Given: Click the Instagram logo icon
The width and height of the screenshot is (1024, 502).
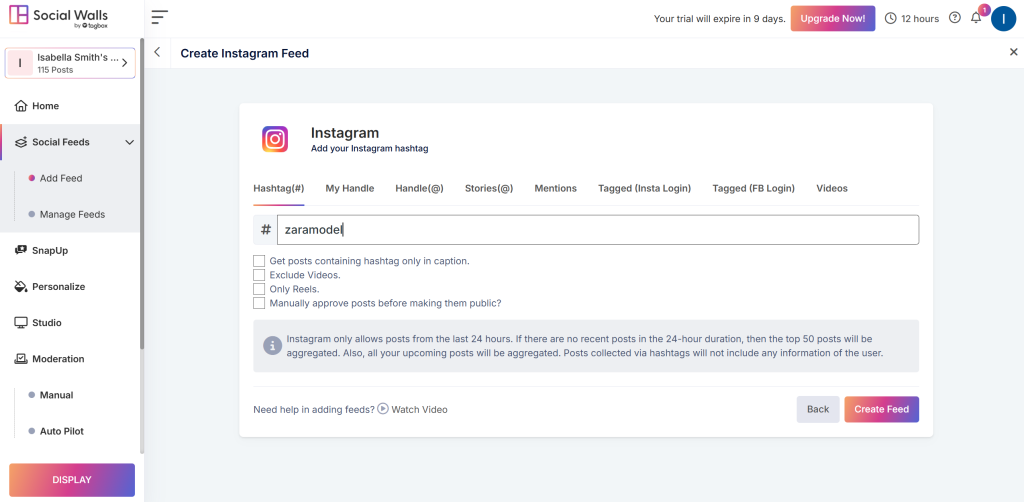Looking at the screenshot, I should coord(275,139).
